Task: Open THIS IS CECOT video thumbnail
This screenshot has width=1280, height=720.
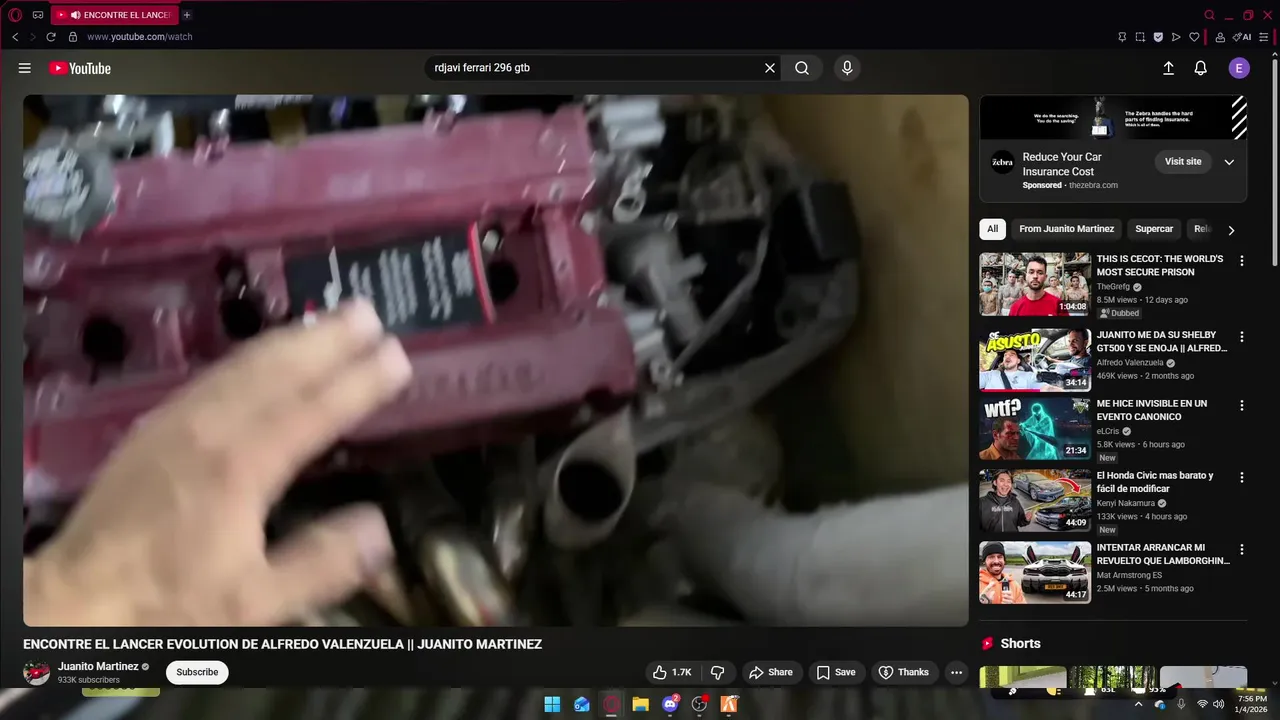Action: point(1035,284)
